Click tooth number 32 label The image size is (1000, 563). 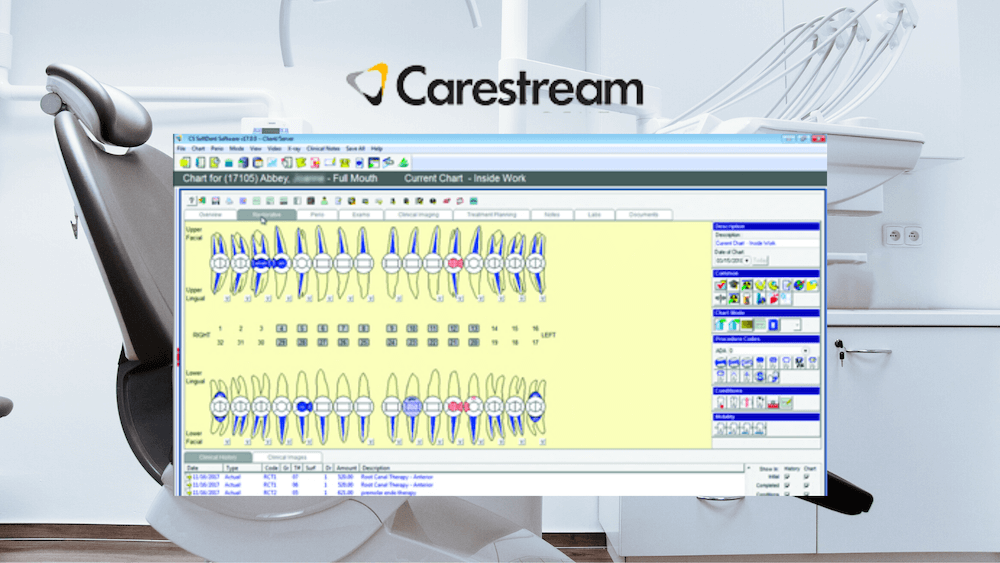[220, 342]
